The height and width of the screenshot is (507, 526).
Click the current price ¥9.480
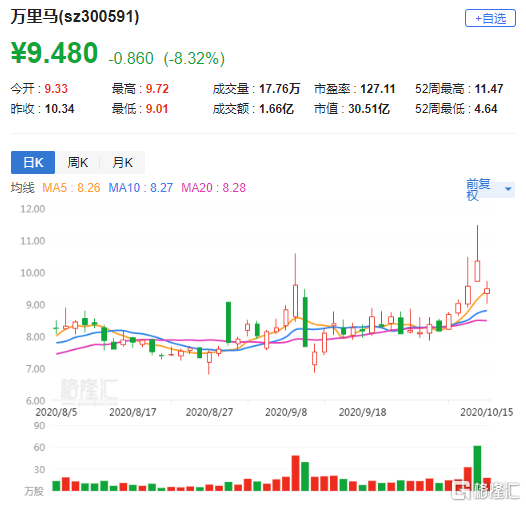(54, 53)
